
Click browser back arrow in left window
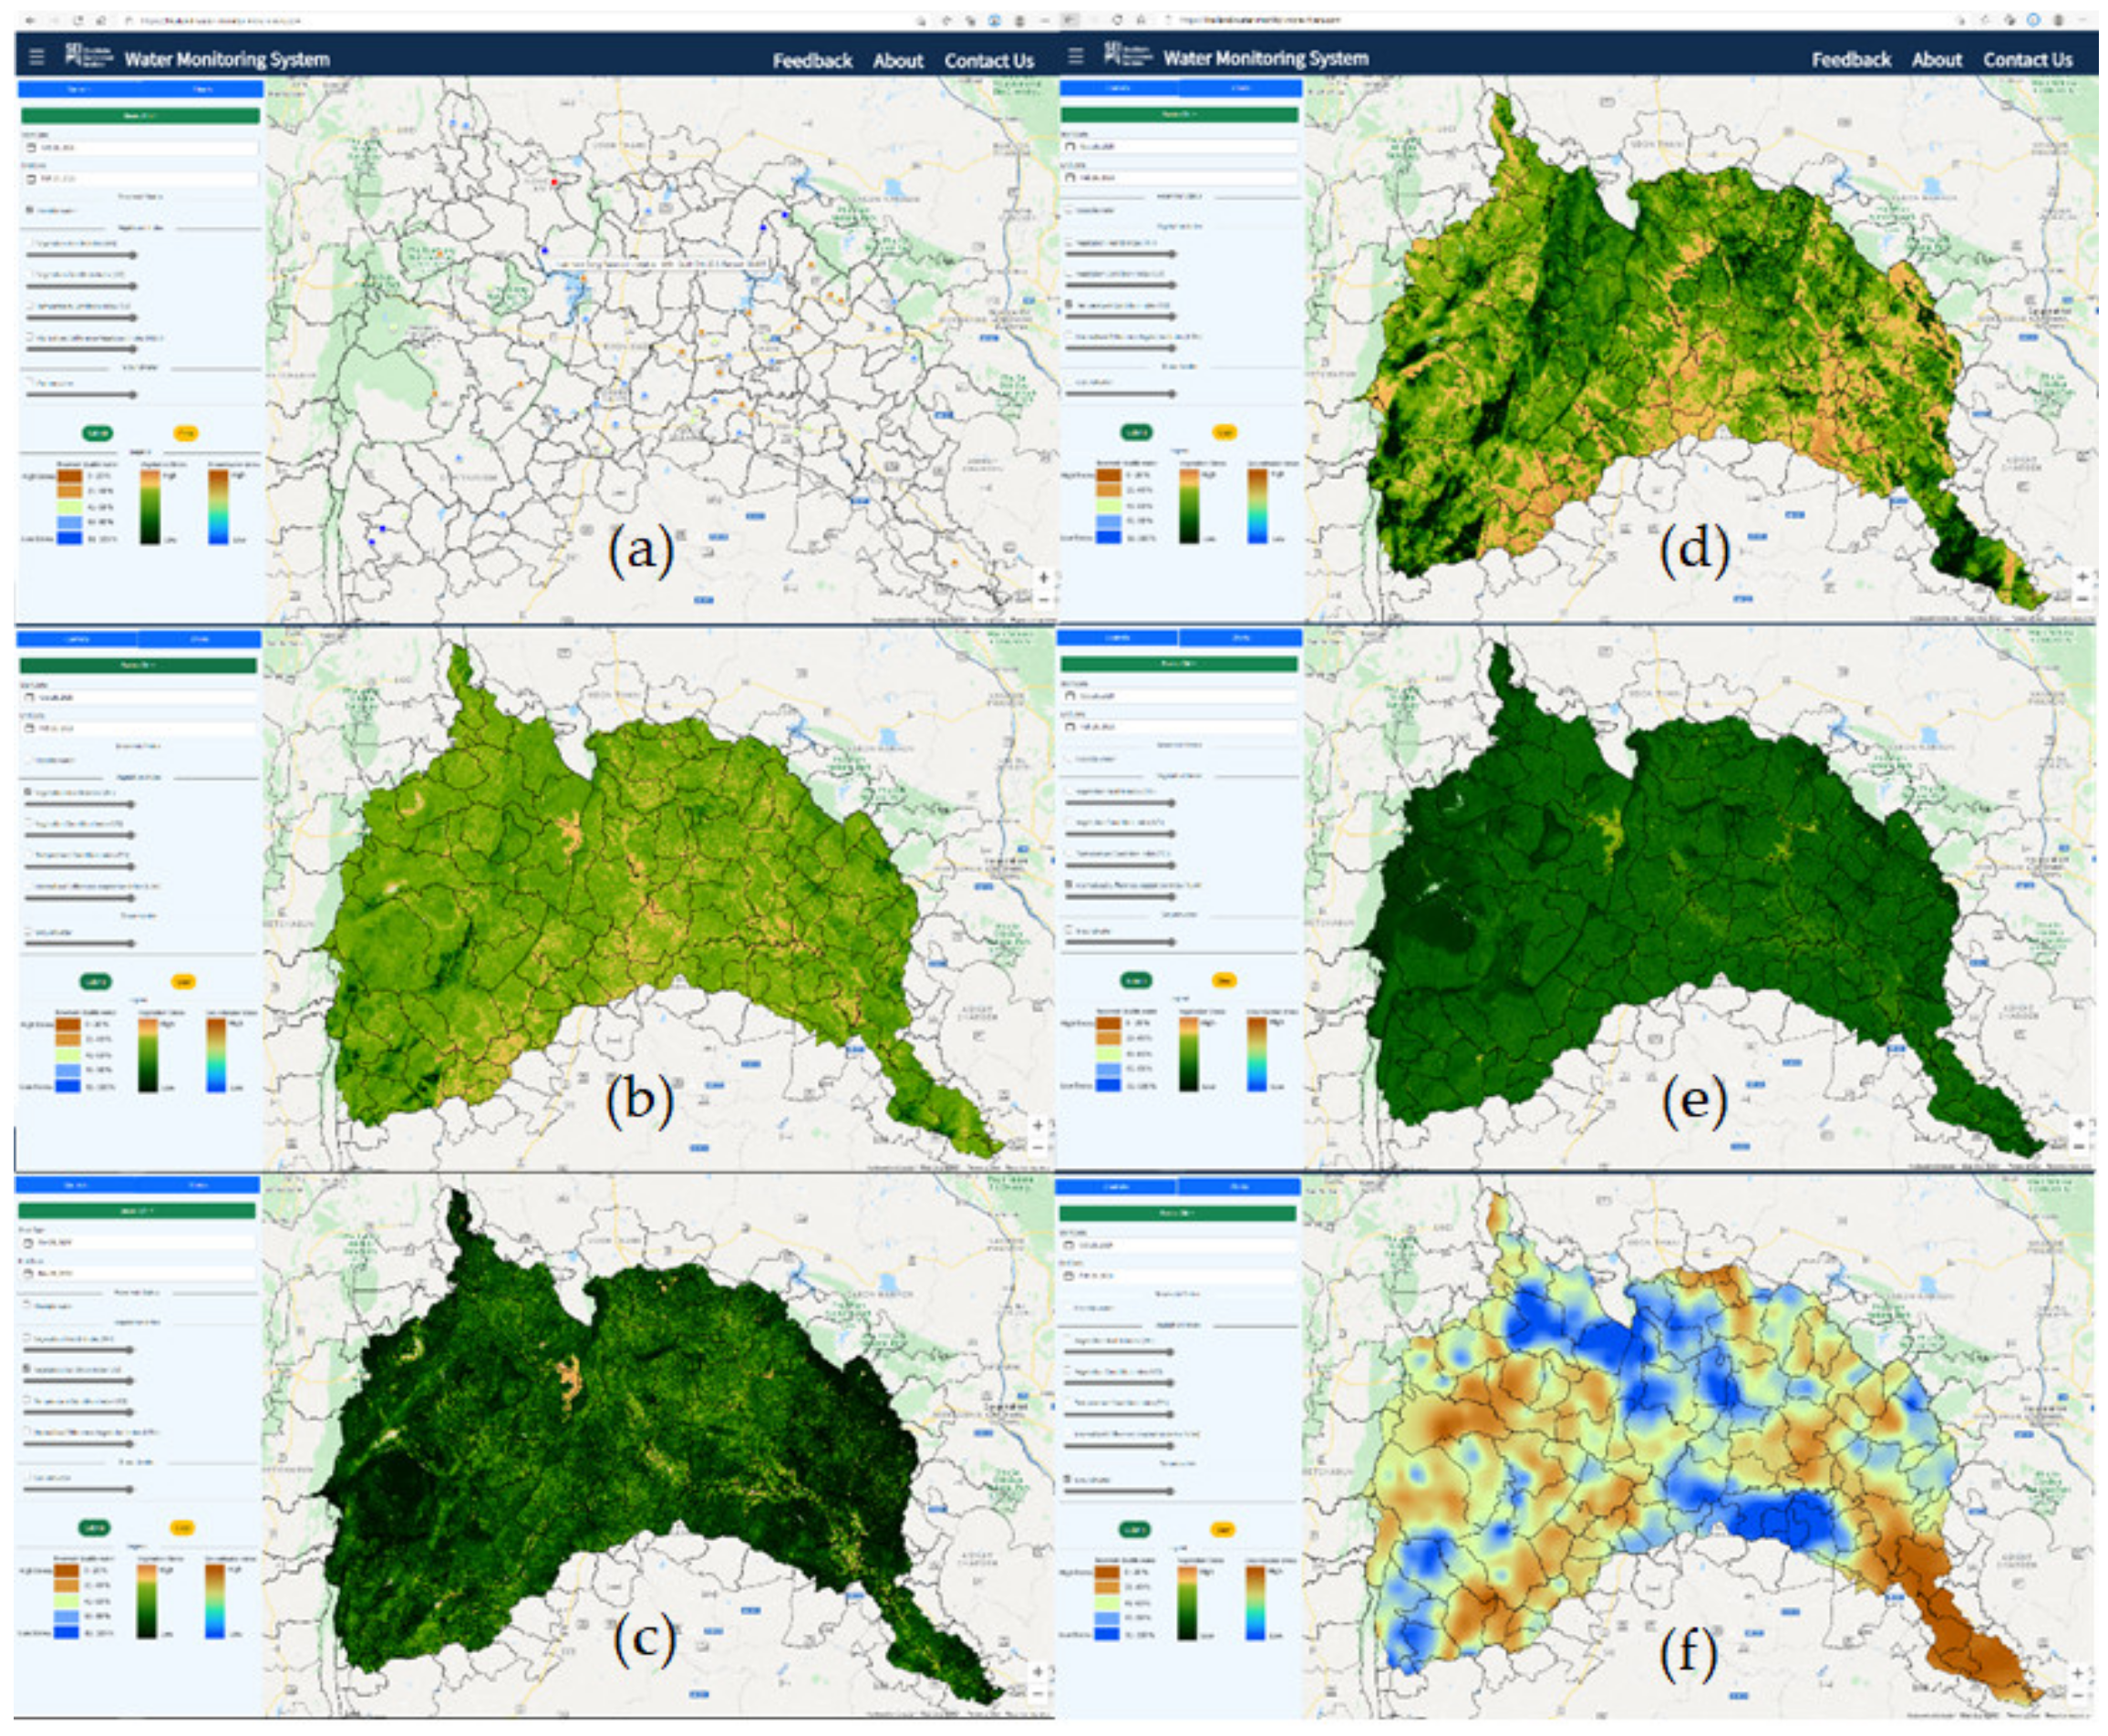30,20
